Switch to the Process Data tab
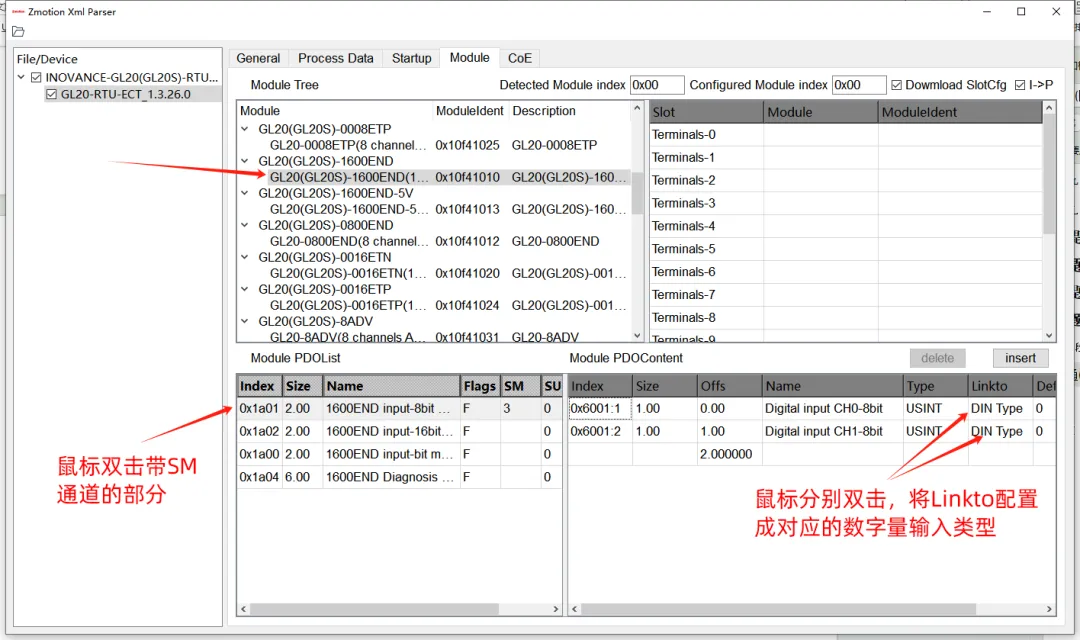This screenshot has width=1080, height=640. point(335,59)
